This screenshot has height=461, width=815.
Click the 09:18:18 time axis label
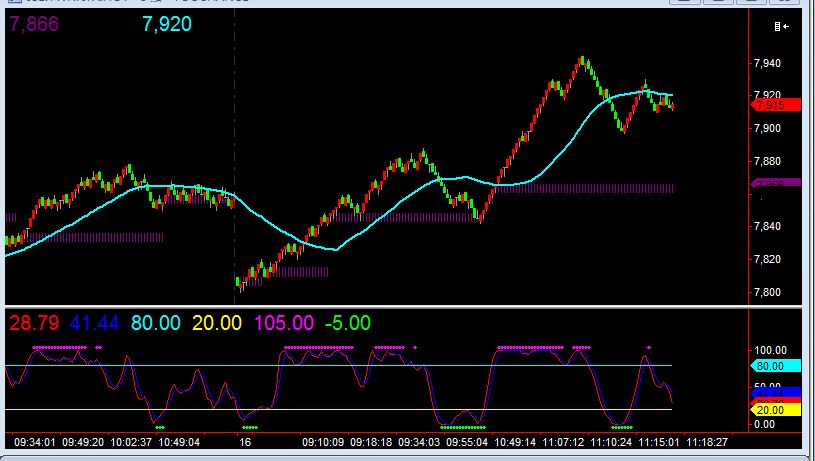371,442
